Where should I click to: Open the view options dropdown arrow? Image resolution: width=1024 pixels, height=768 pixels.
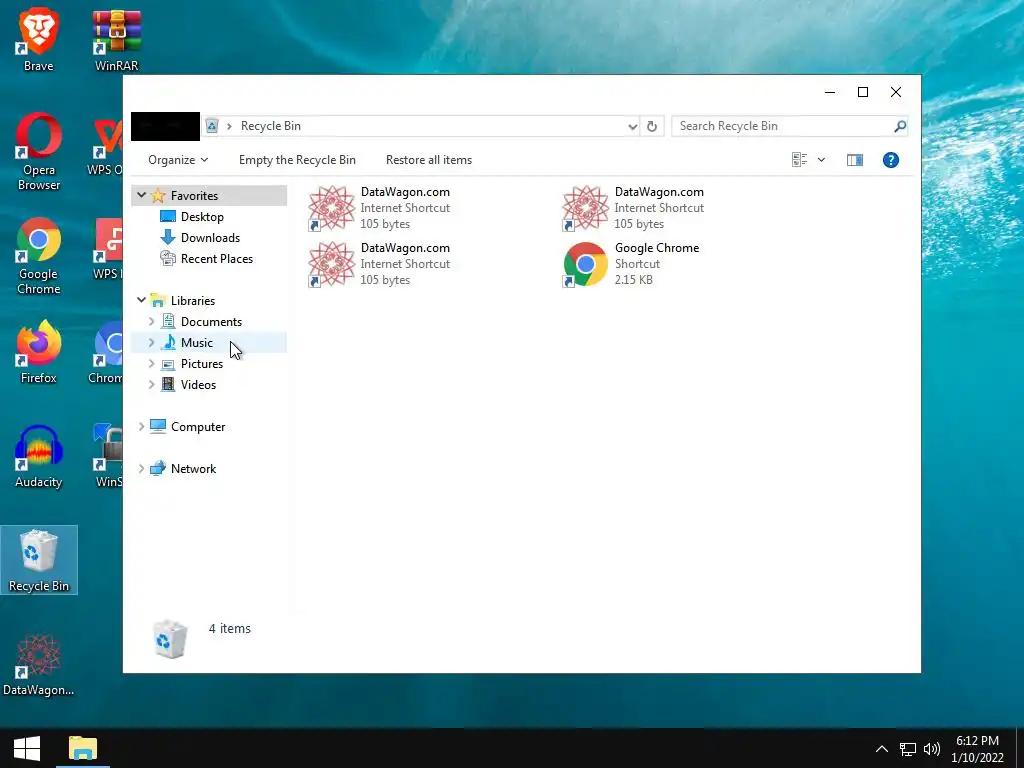[822, 160]
